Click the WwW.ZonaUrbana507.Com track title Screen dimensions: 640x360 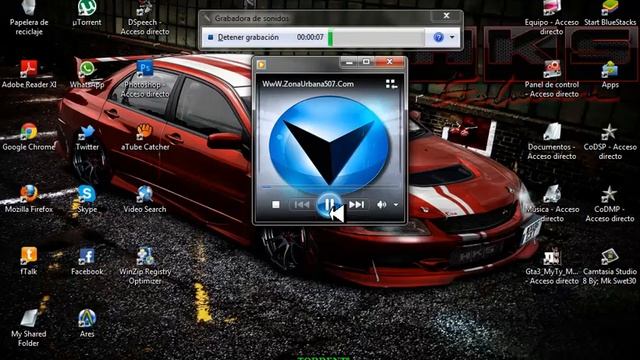coord(308,84)
